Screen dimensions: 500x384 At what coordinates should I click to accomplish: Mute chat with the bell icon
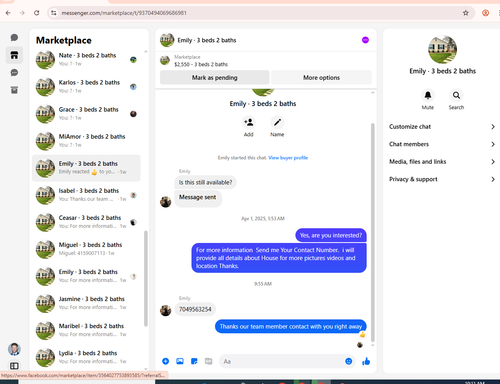tap(428, 95)
